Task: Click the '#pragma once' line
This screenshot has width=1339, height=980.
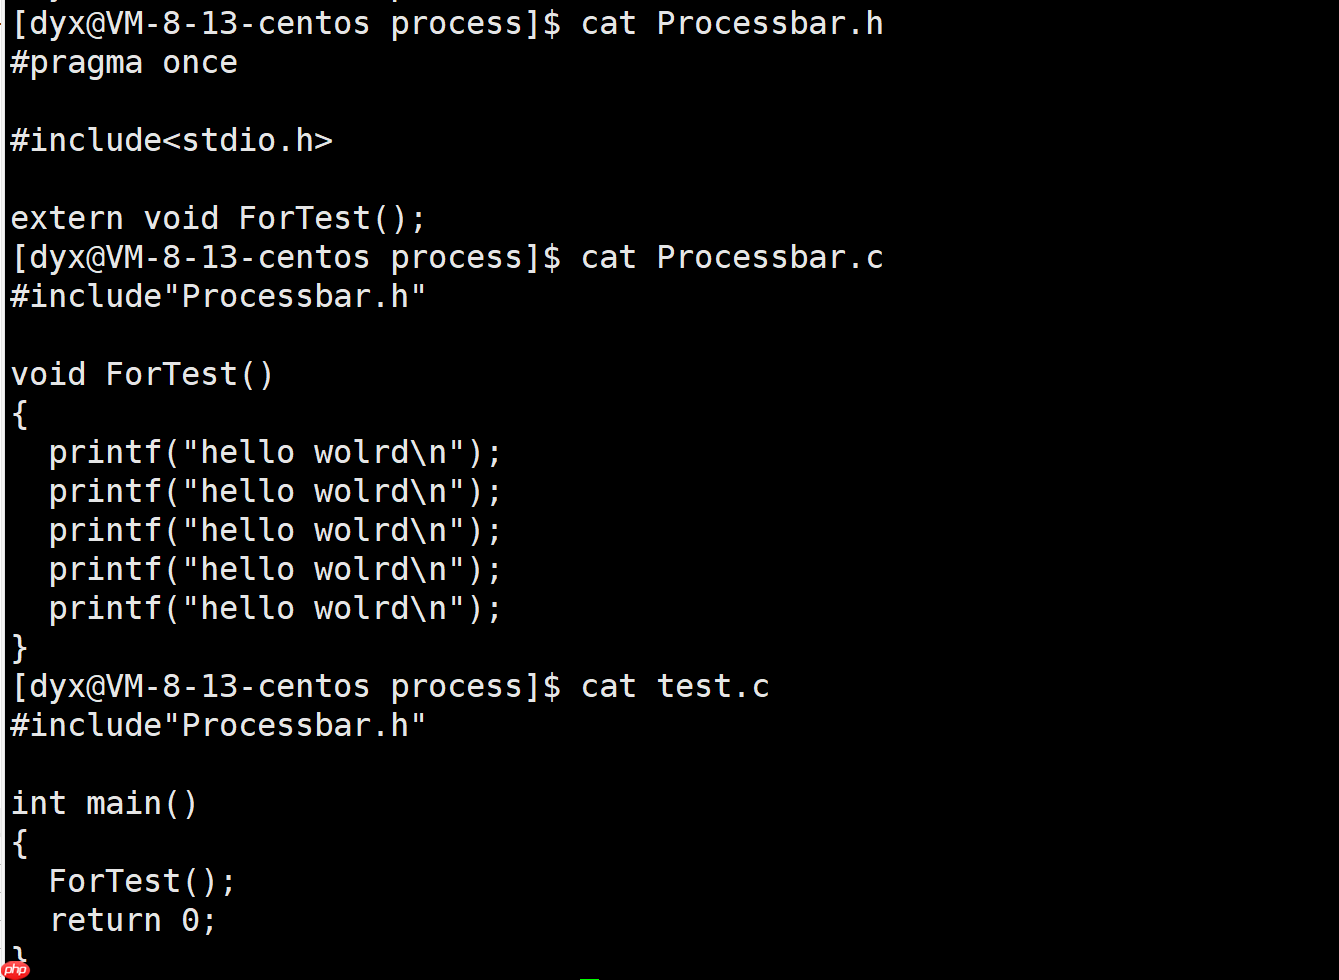Action: click(124, 63)
